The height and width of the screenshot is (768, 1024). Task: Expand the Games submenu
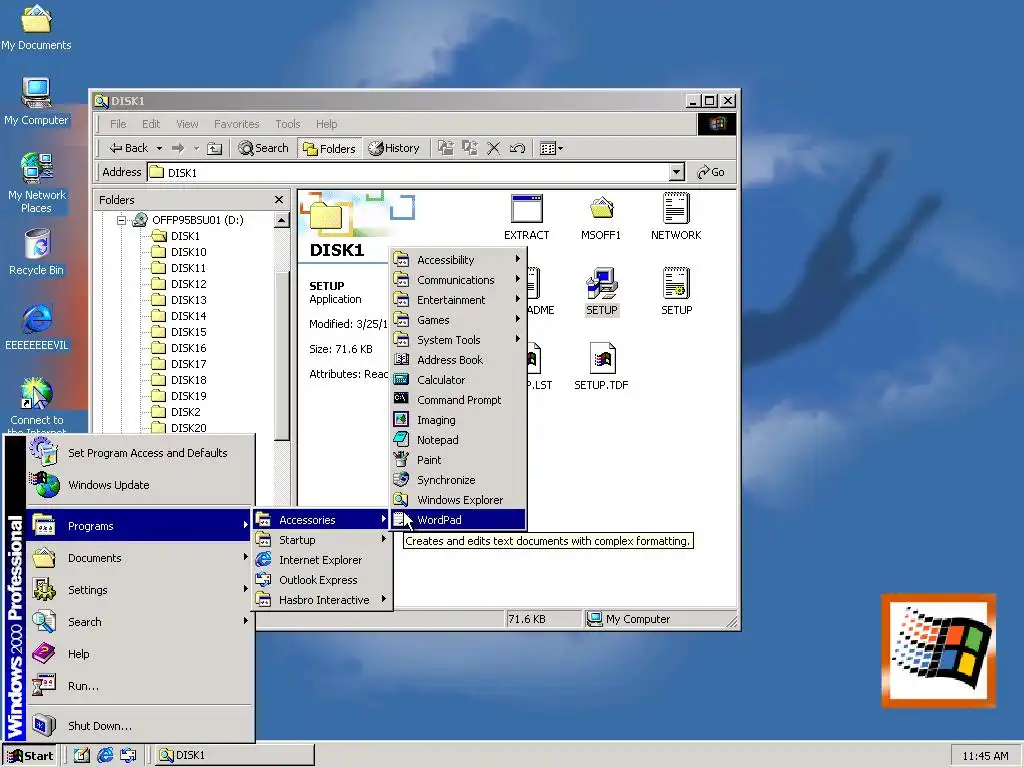coord(458,320)
